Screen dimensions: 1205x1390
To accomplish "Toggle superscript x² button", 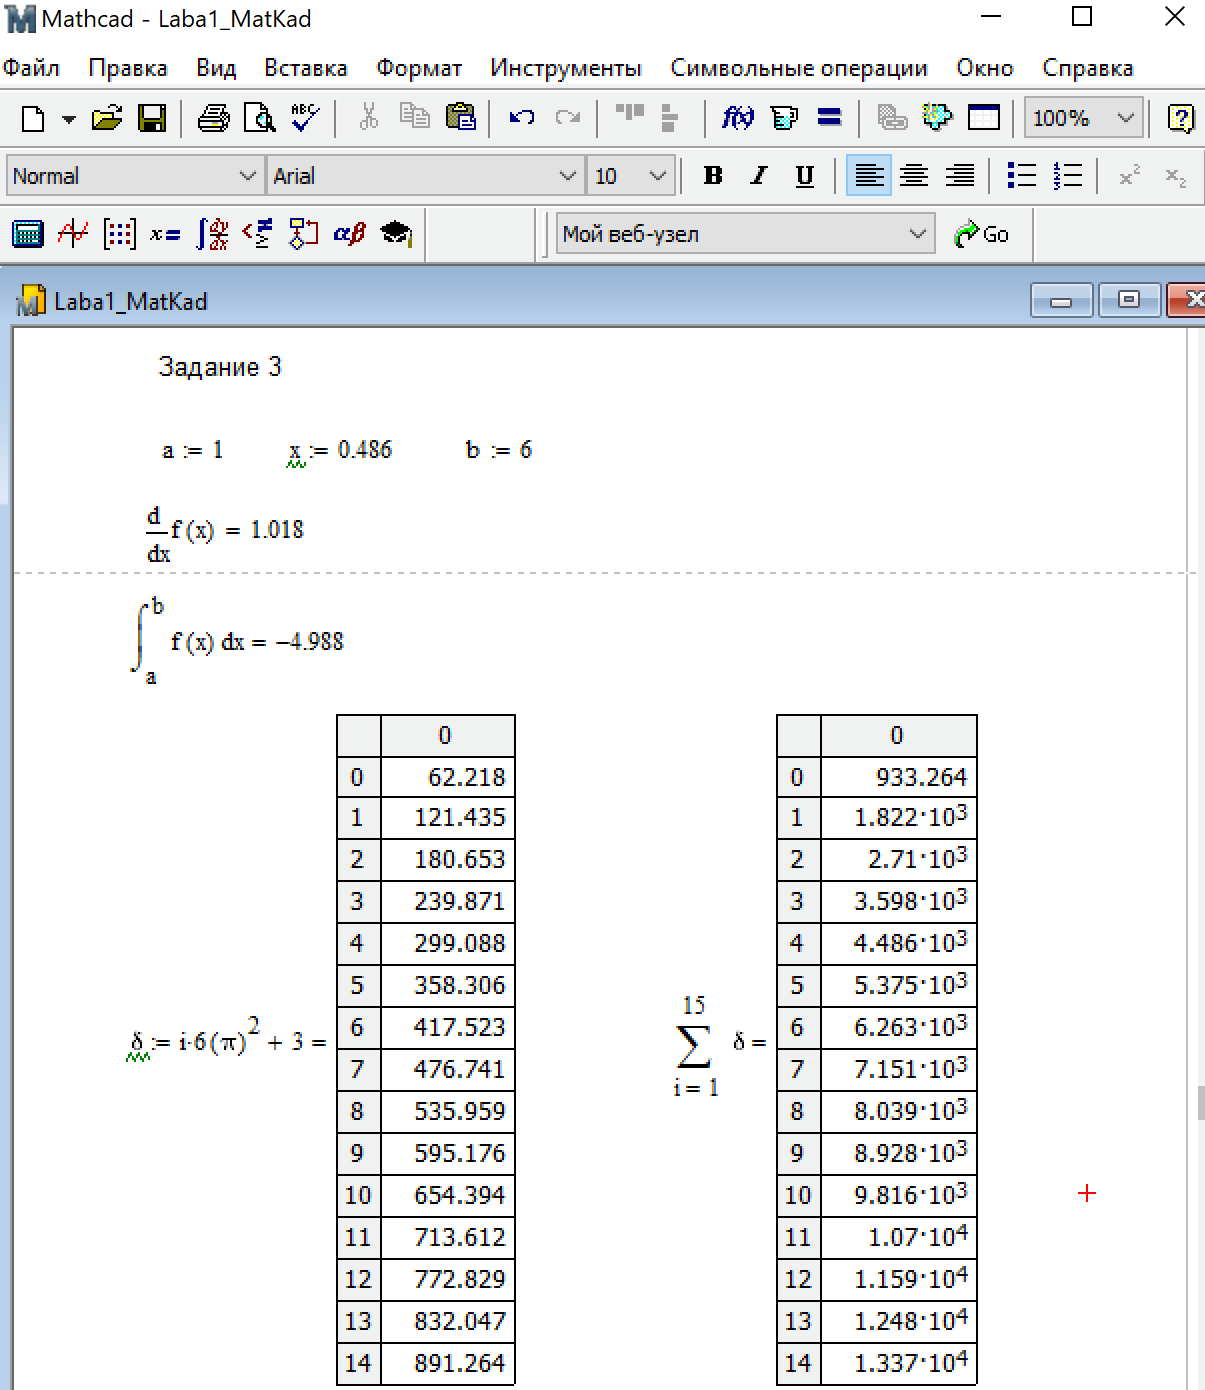I will click(1129, 176).
